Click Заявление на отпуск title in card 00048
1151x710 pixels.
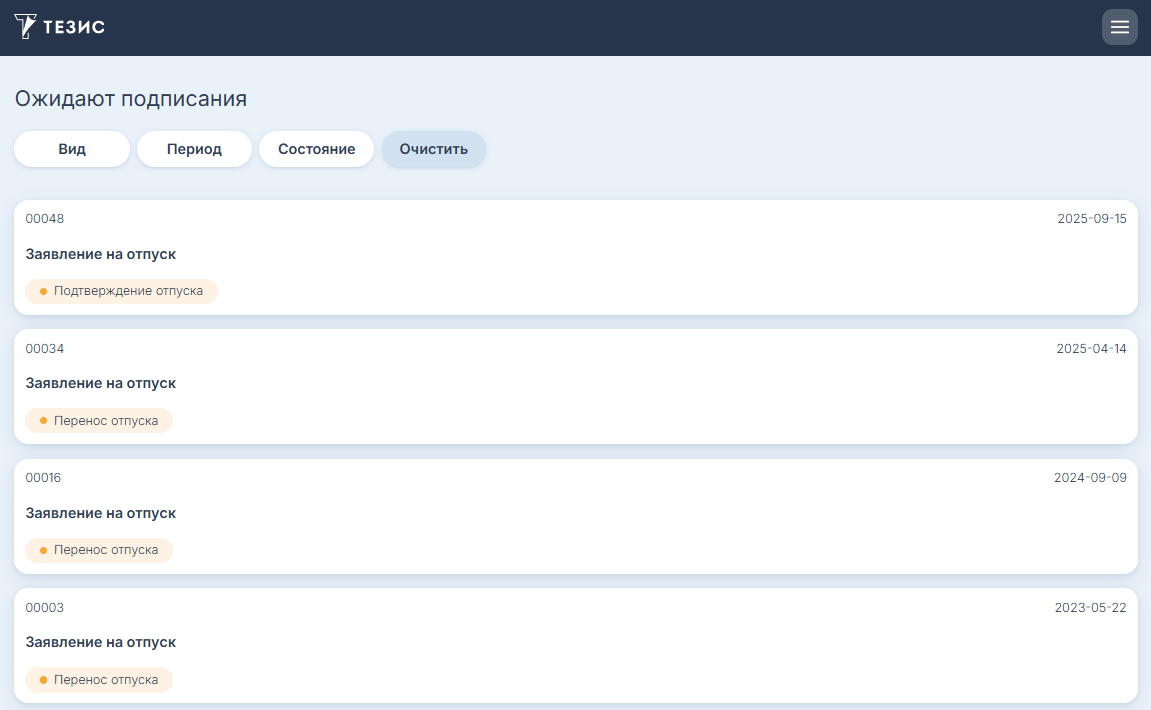(x=101, y=254)
